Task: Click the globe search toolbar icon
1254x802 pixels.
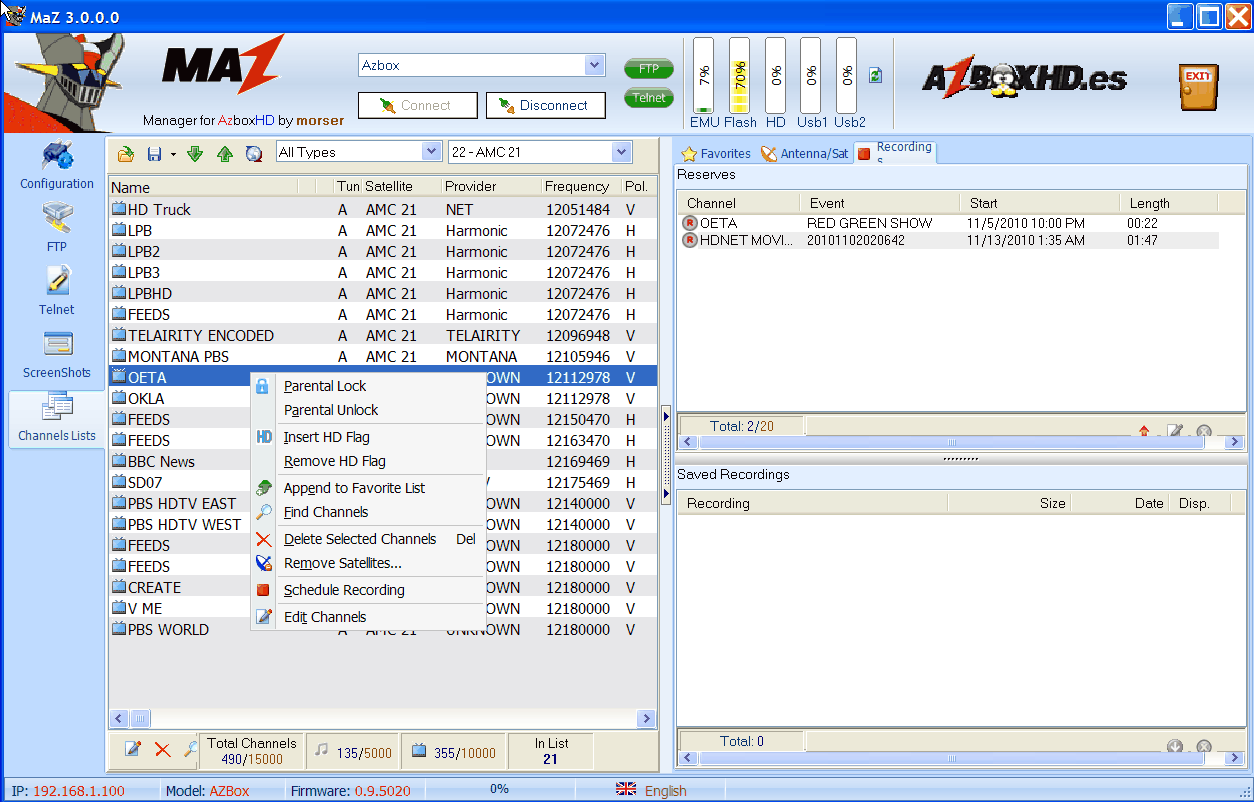Action: 254,153
